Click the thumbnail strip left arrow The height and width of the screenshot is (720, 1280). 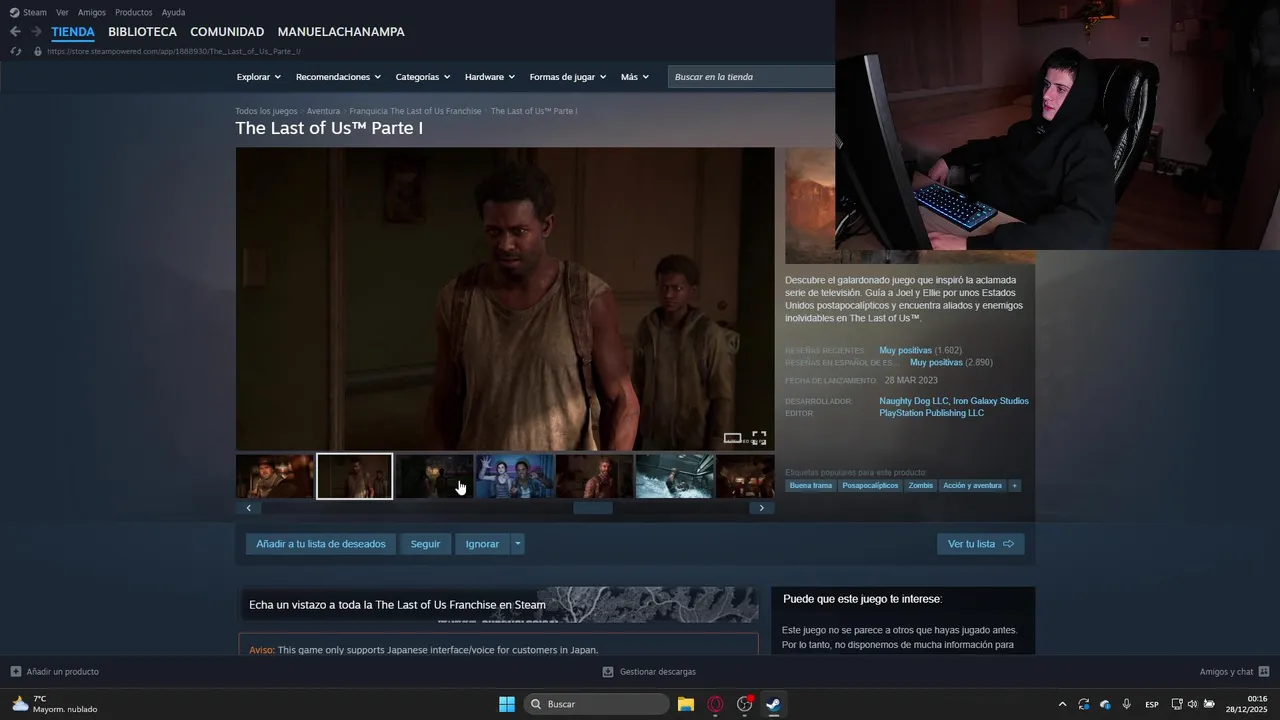249,508
